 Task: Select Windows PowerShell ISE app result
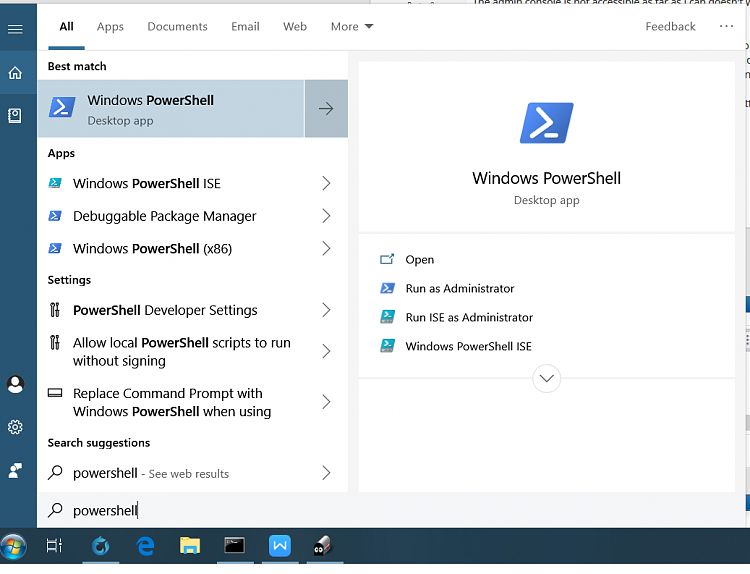tap(192, 183)
